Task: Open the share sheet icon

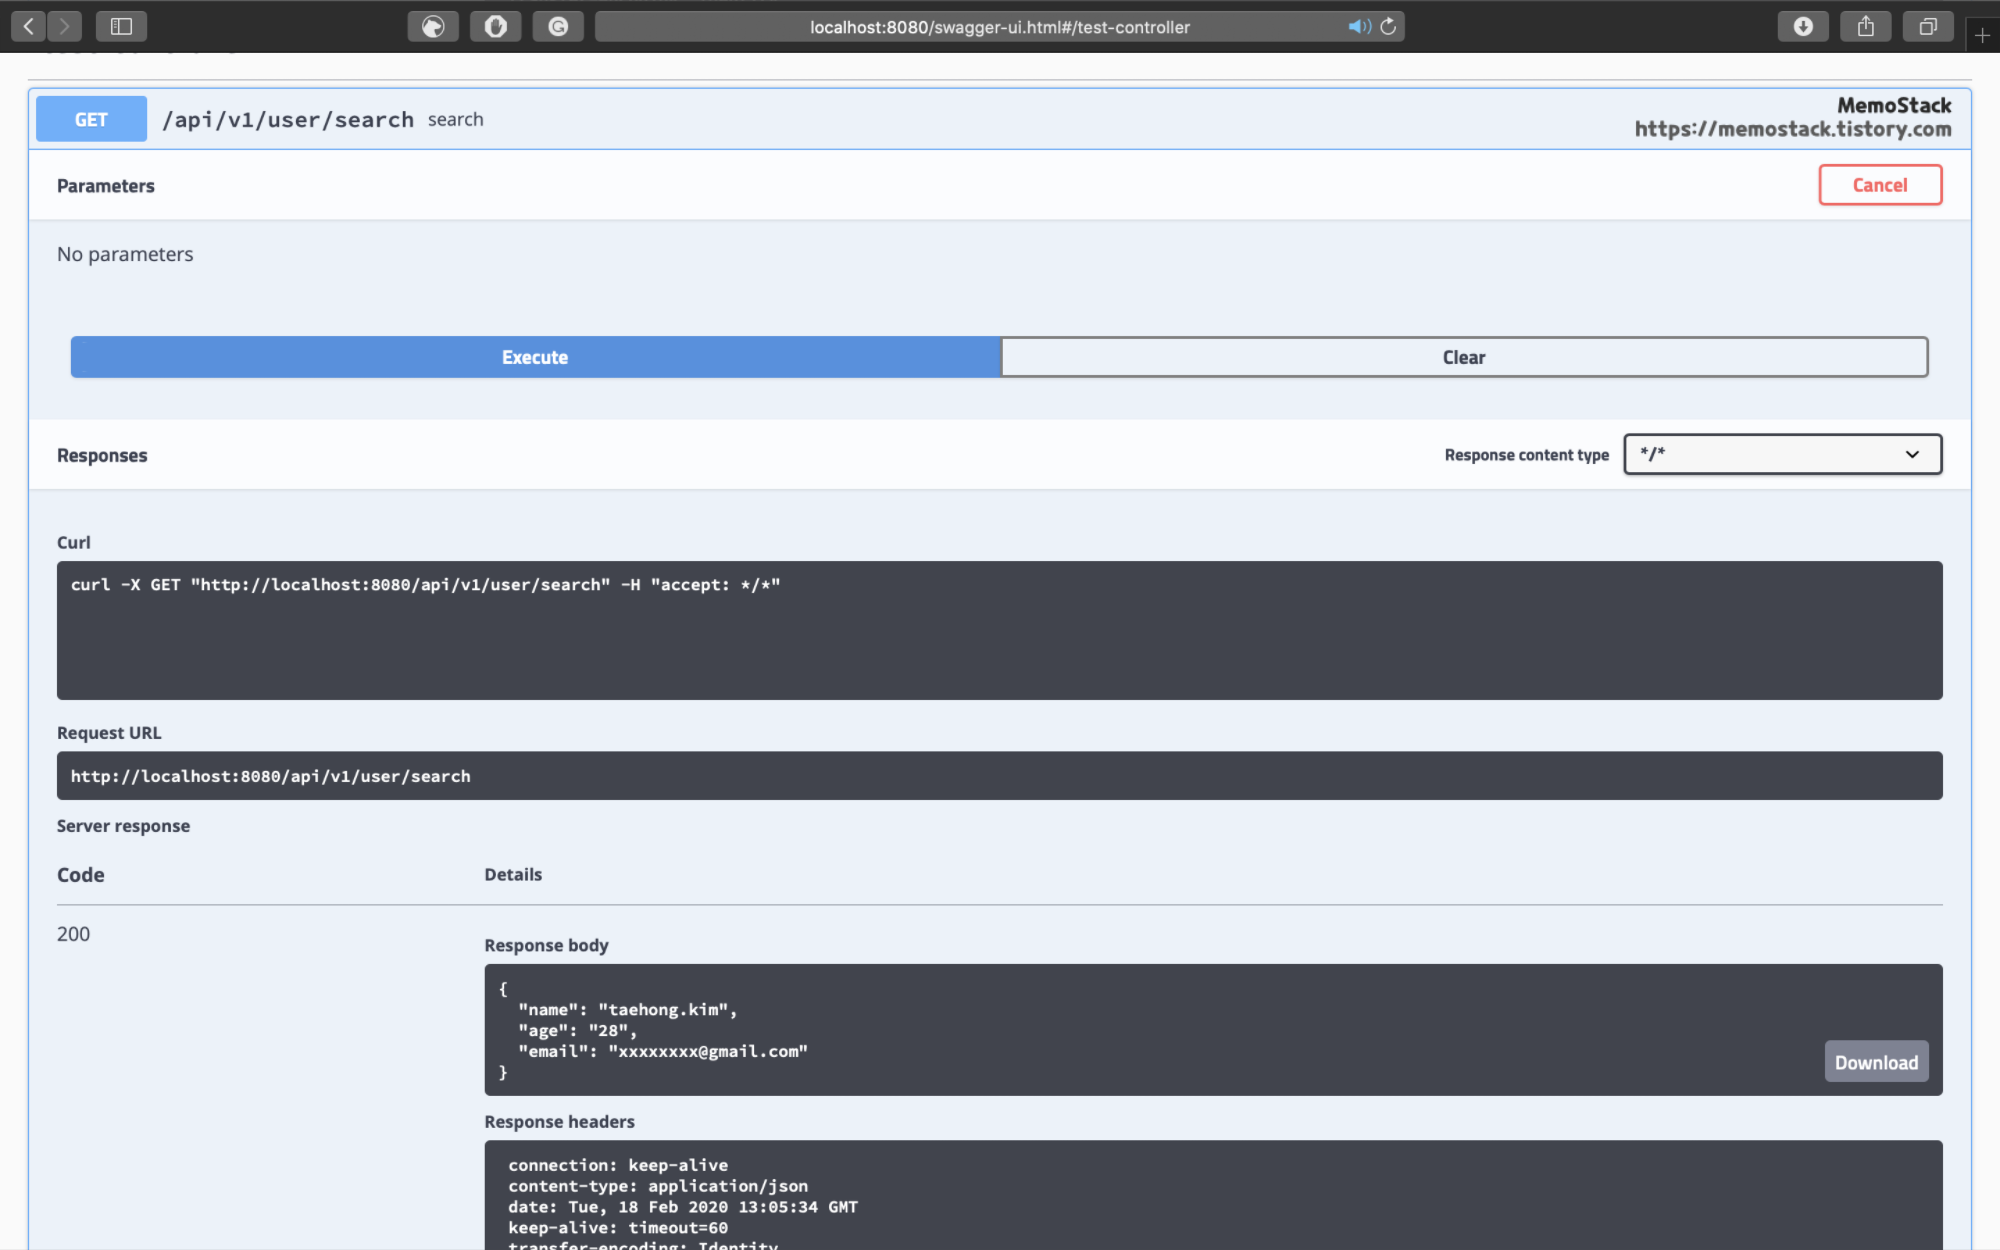Action: coord(1866,26)
